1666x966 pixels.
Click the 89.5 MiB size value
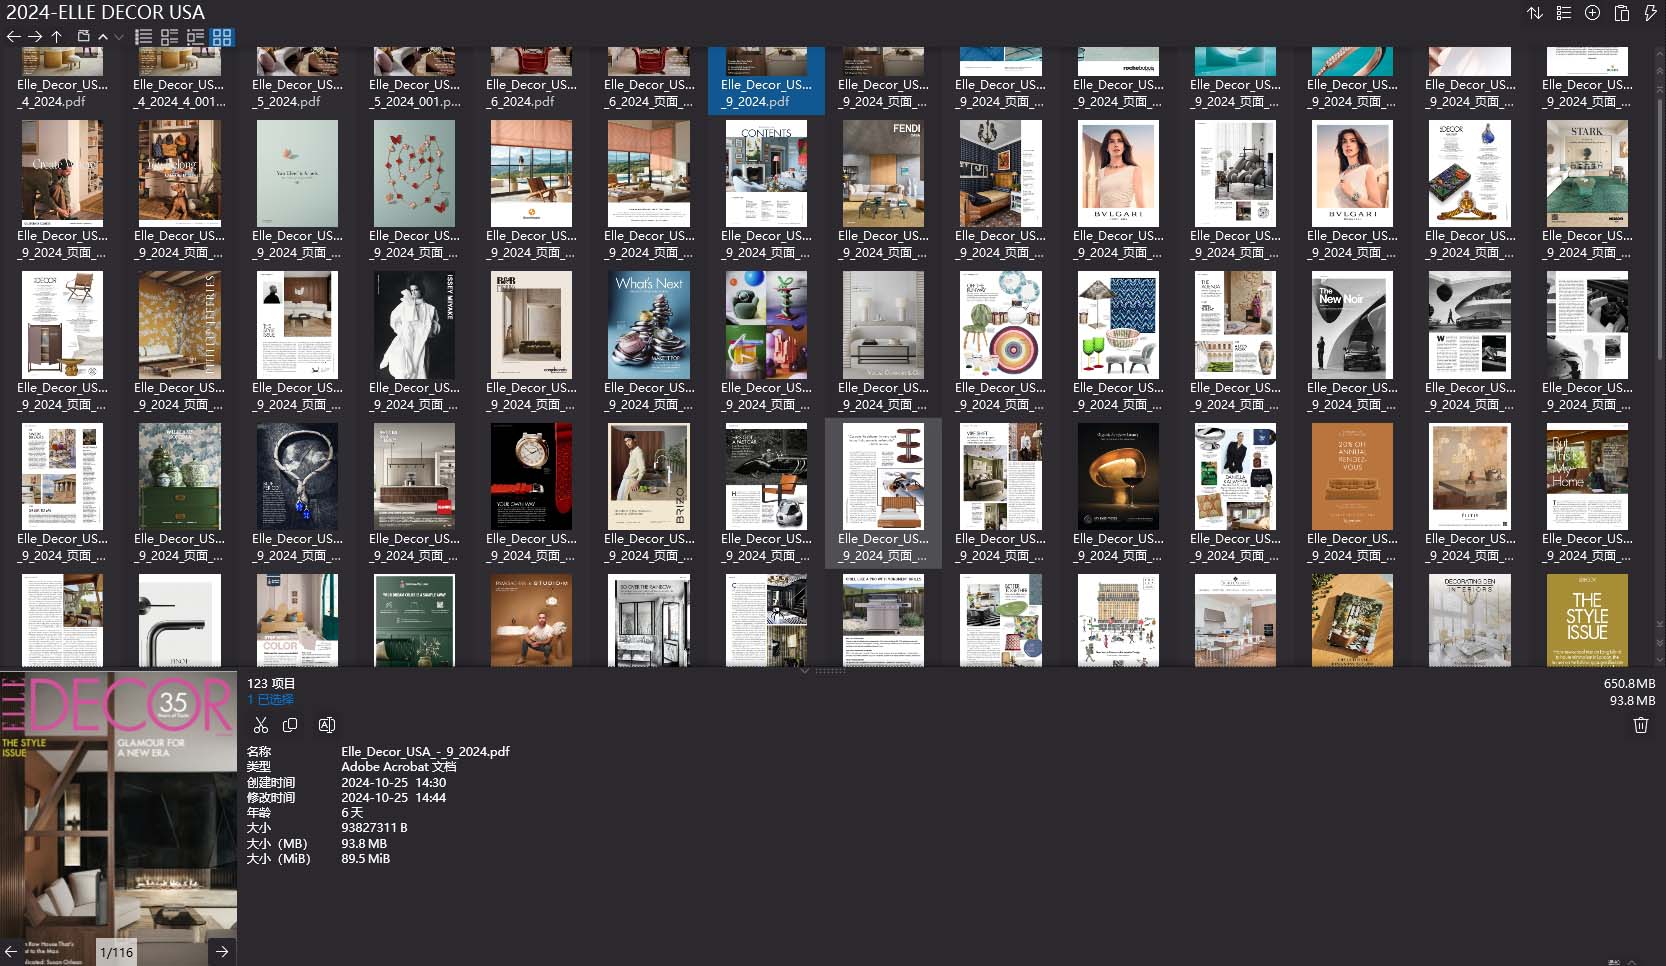(x=366, y=859)
